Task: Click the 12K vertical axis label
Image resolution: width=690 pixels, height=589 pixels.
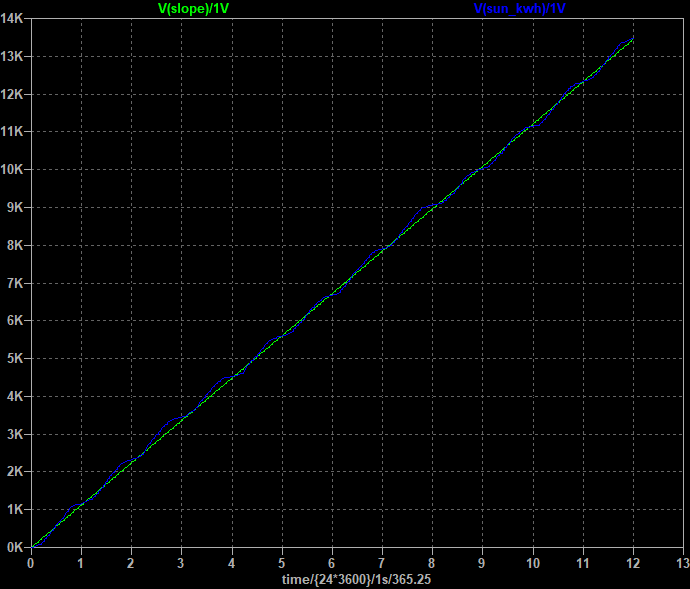Action: click(x=12, y=94)
